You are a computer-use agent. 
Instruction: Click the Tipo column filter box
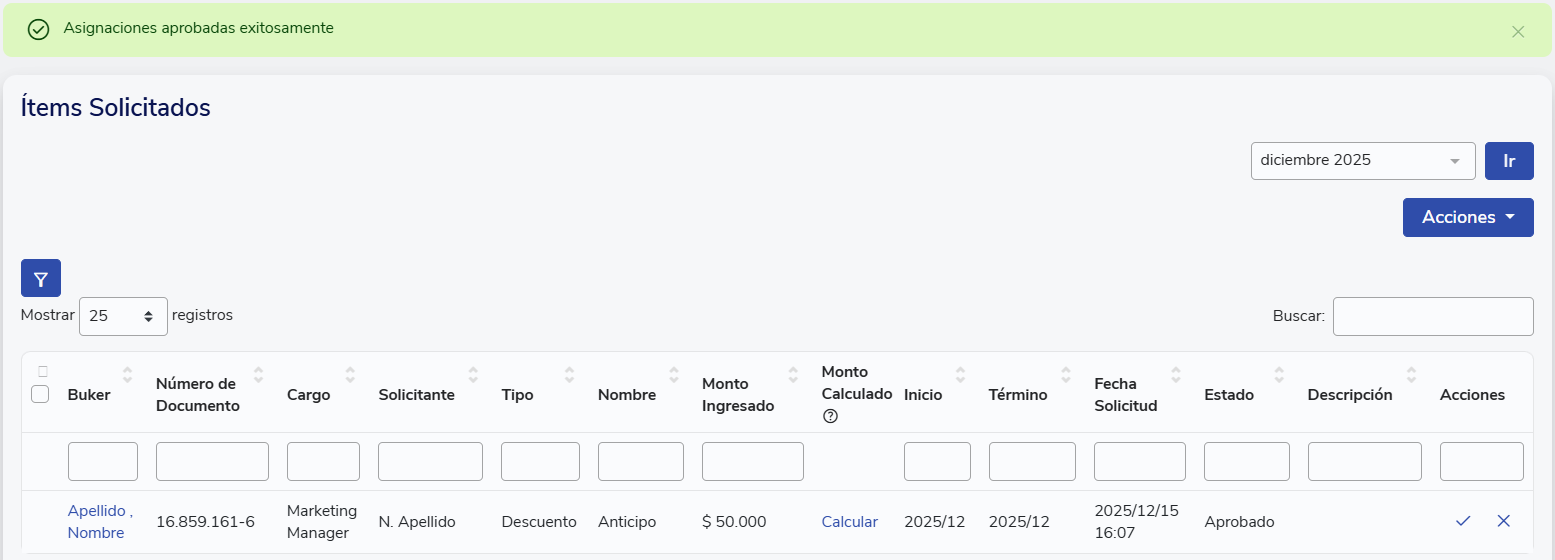coord(540,462)
